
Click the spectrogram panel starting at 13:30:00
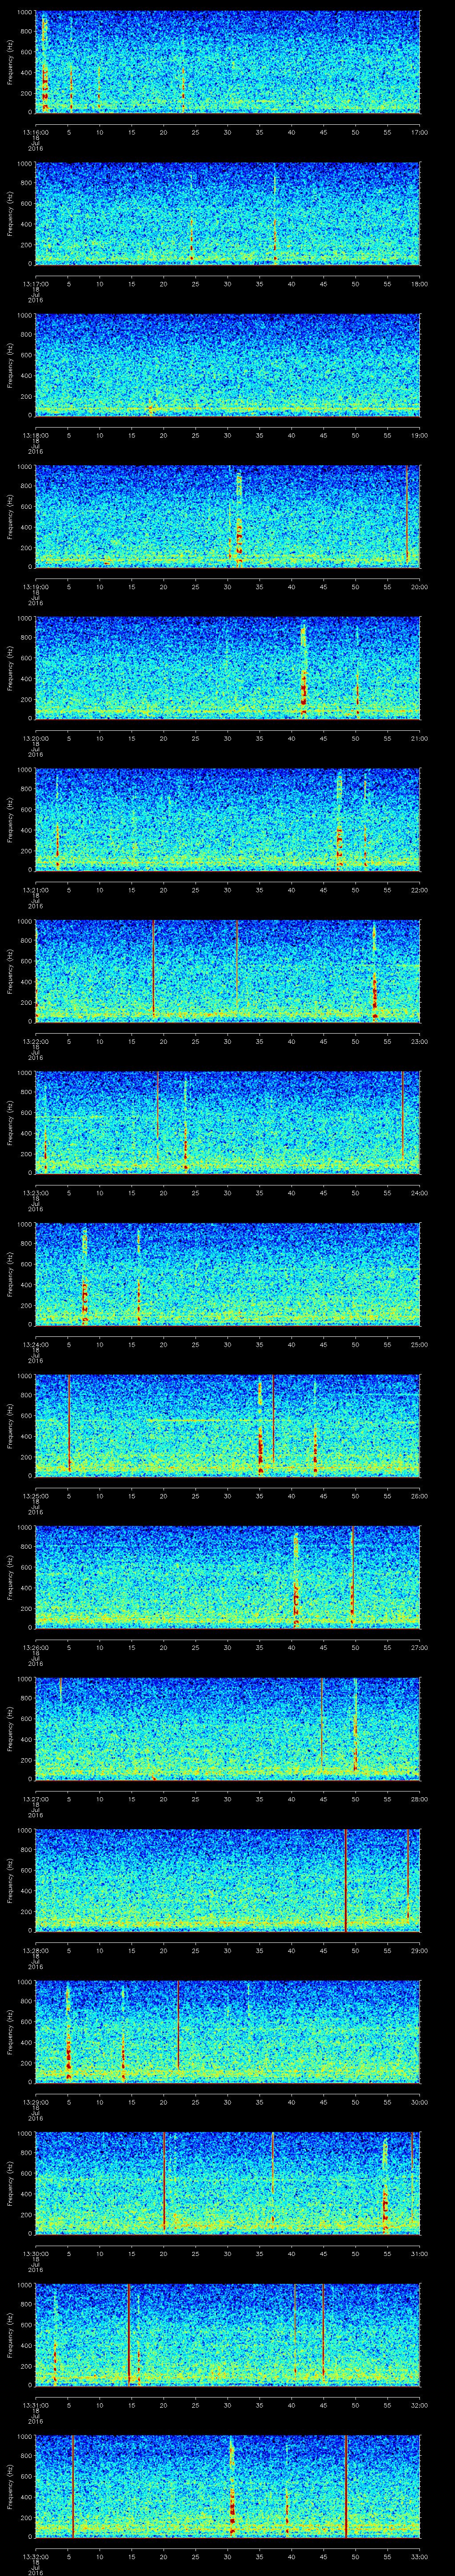point(227,2182)
